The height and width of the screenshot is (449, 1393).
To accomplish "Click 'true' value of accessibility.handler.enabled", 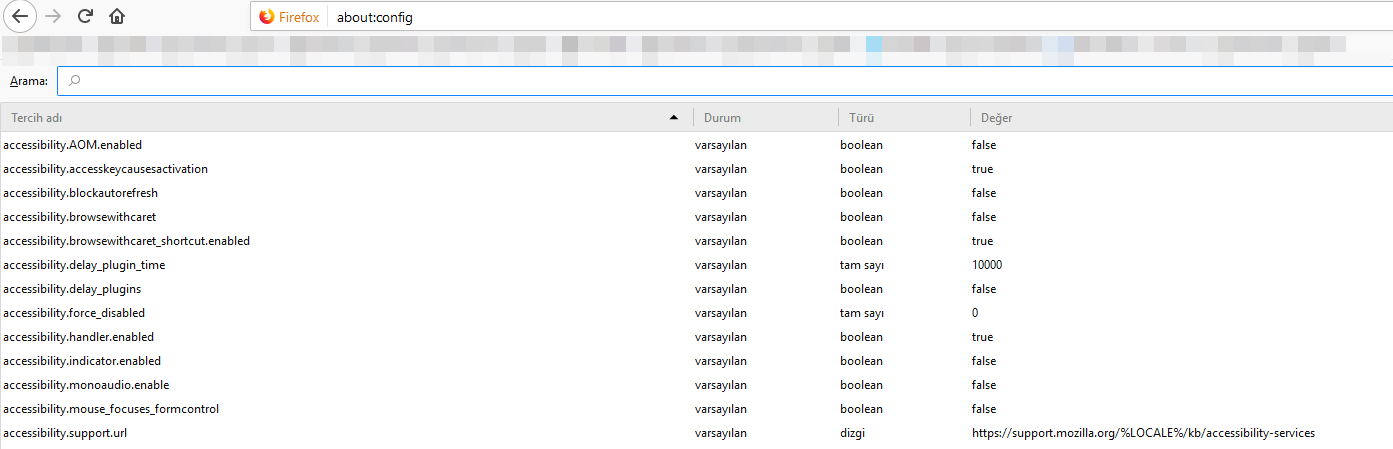I will (x=982, y=337).
